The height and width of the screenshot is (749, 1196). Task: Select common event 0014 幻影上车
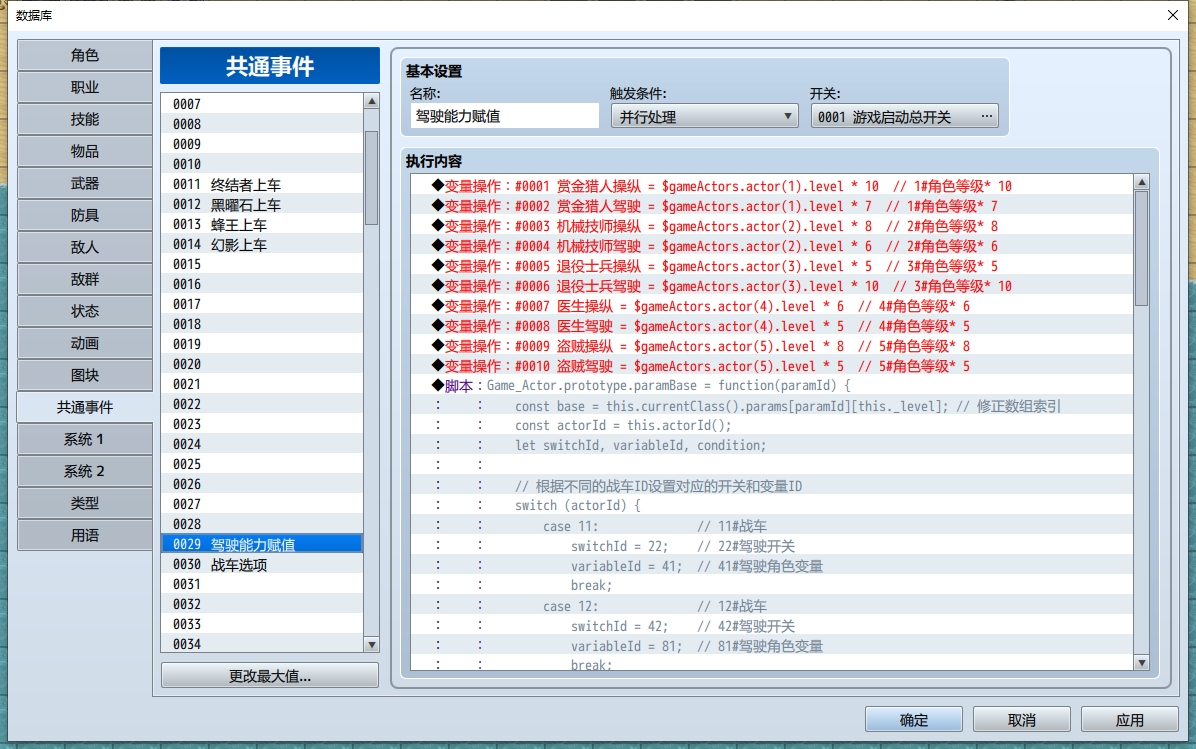[262, 244]
